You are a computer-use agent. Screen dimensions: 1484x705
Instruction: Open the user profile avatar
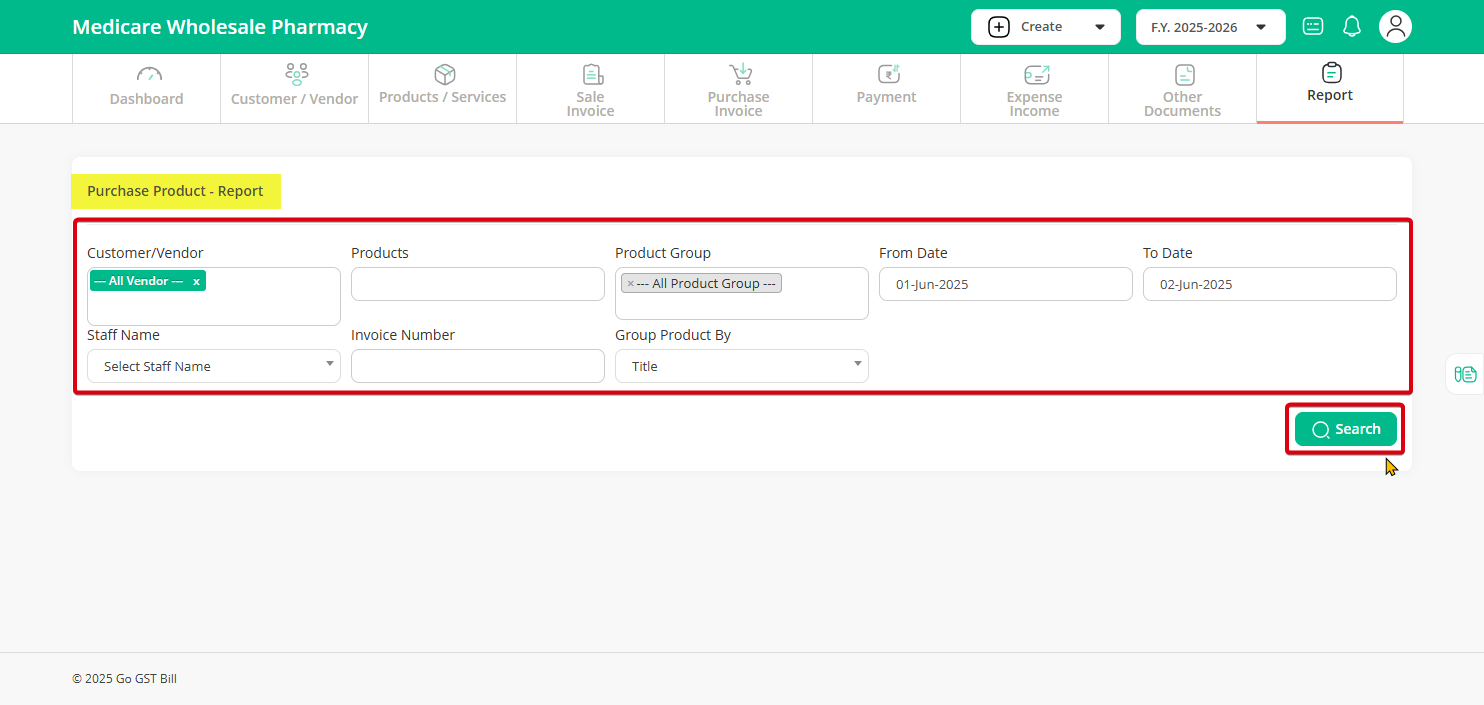click(x=1395, y=27)
